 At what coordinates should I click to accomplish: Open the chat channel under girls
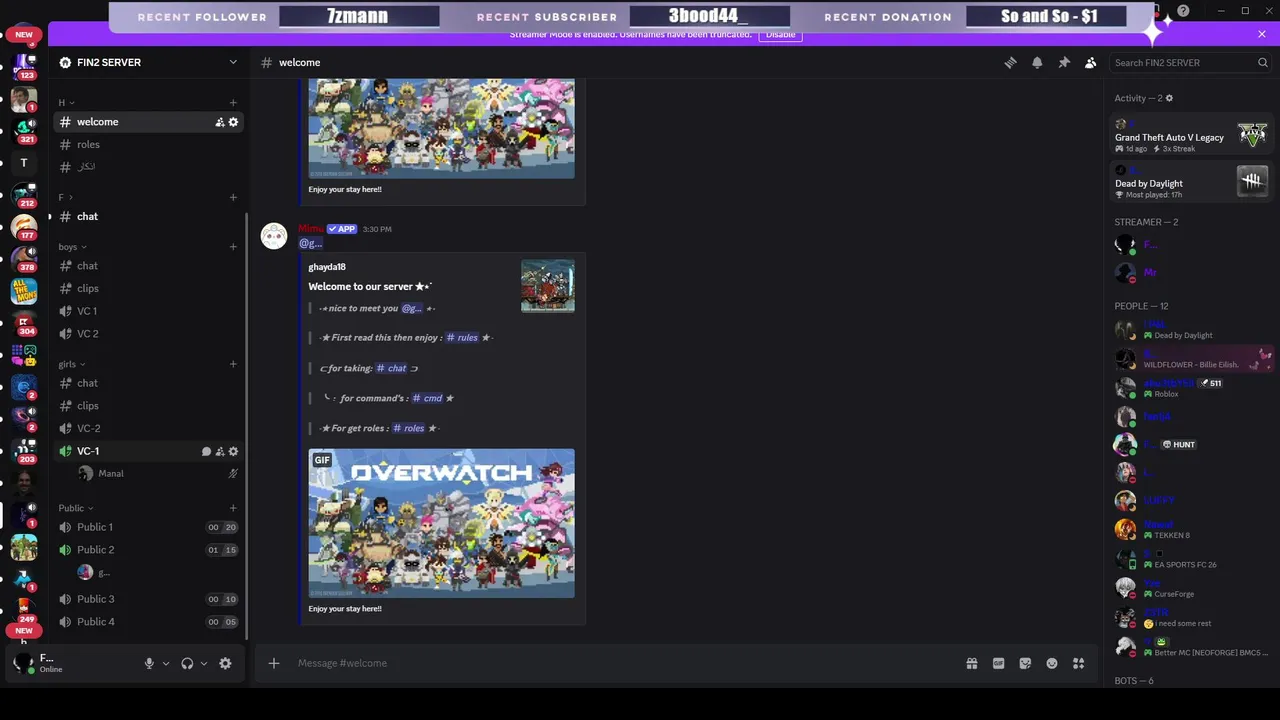147,383
